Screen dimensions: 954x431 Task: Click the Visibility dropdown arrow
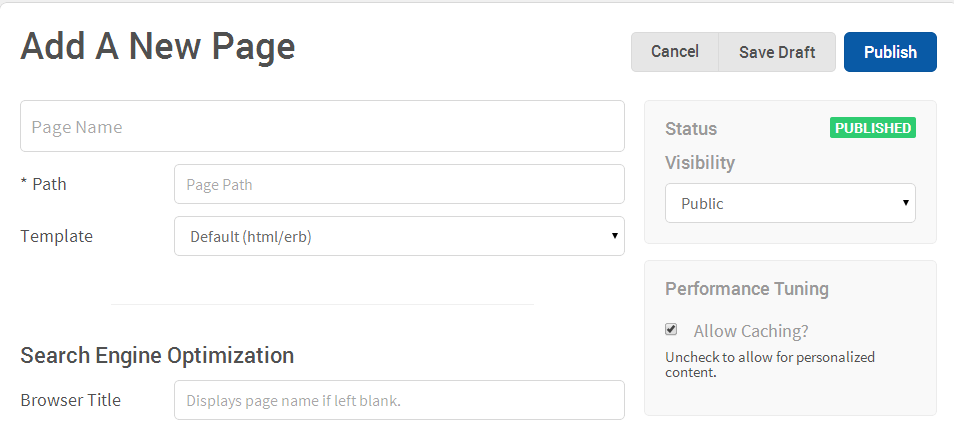pos(906,203)
